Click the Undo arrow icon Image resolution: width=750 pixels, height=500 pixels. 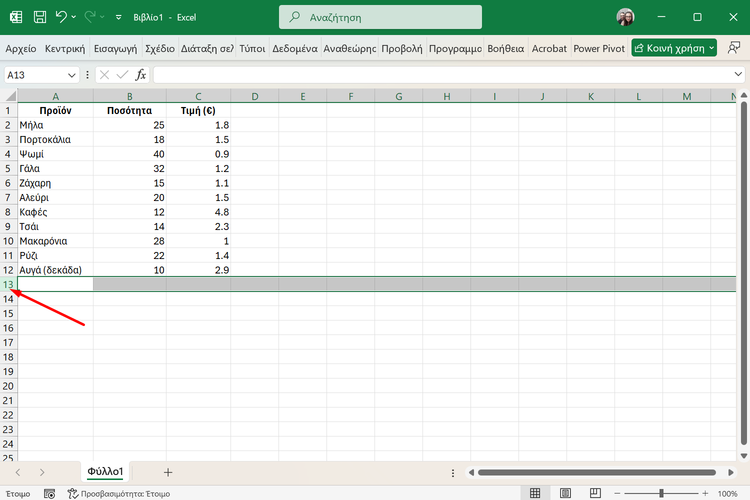tap(62, 17)
